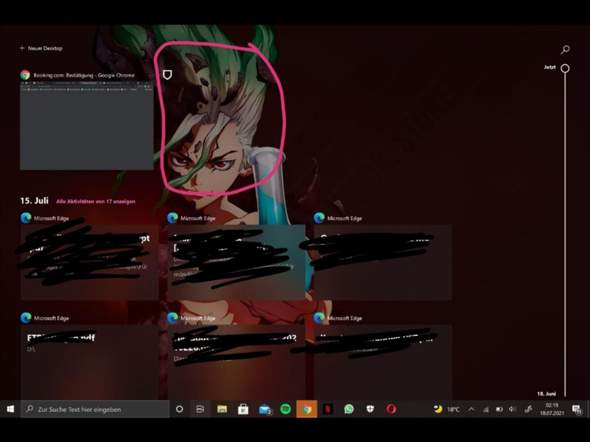Open File Explorer from the taskbar
Screen dimensions: 590x442
coord(222,409)
